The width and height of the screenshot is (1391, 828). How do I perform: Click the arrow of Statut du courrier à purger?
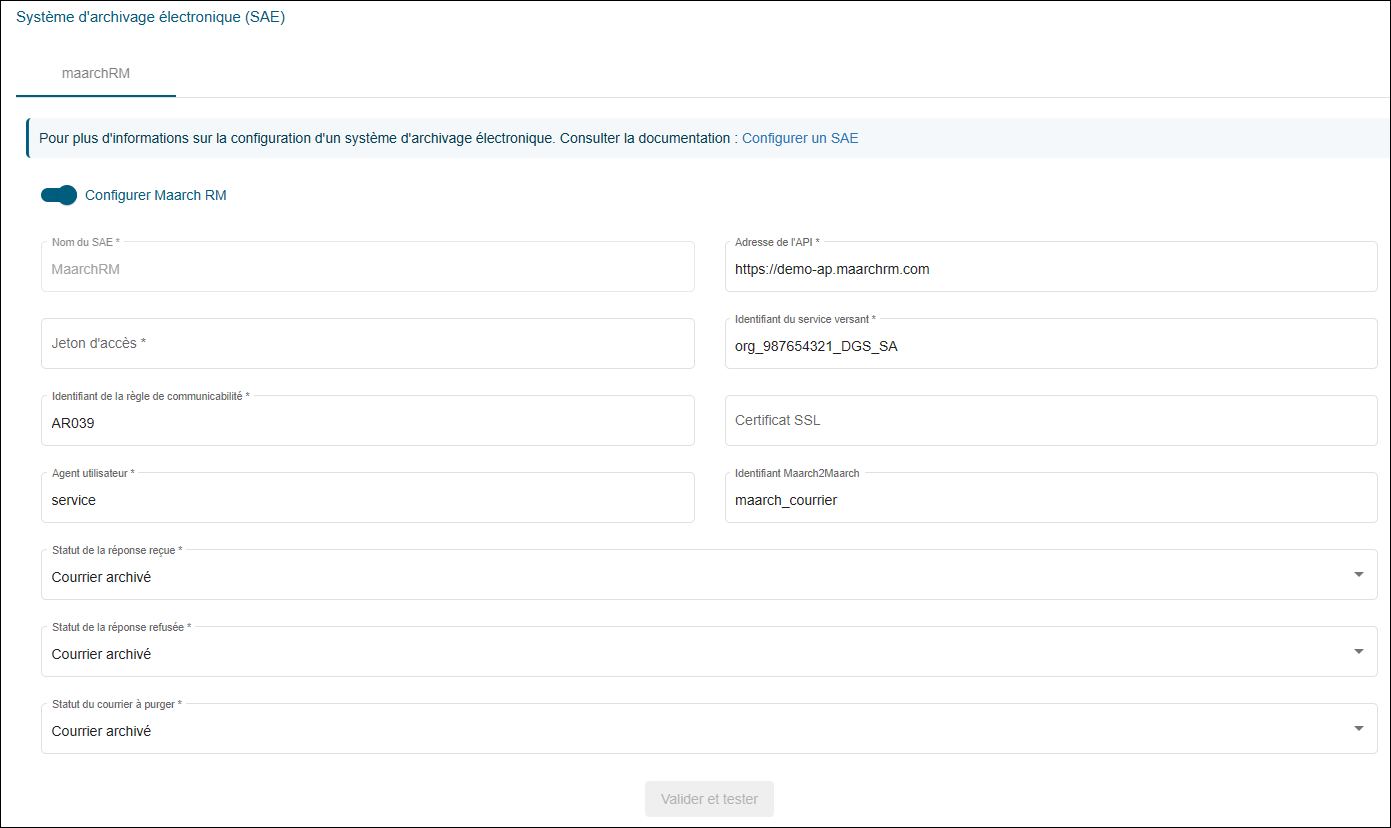pyautogui.click(x=1358, y=729)
